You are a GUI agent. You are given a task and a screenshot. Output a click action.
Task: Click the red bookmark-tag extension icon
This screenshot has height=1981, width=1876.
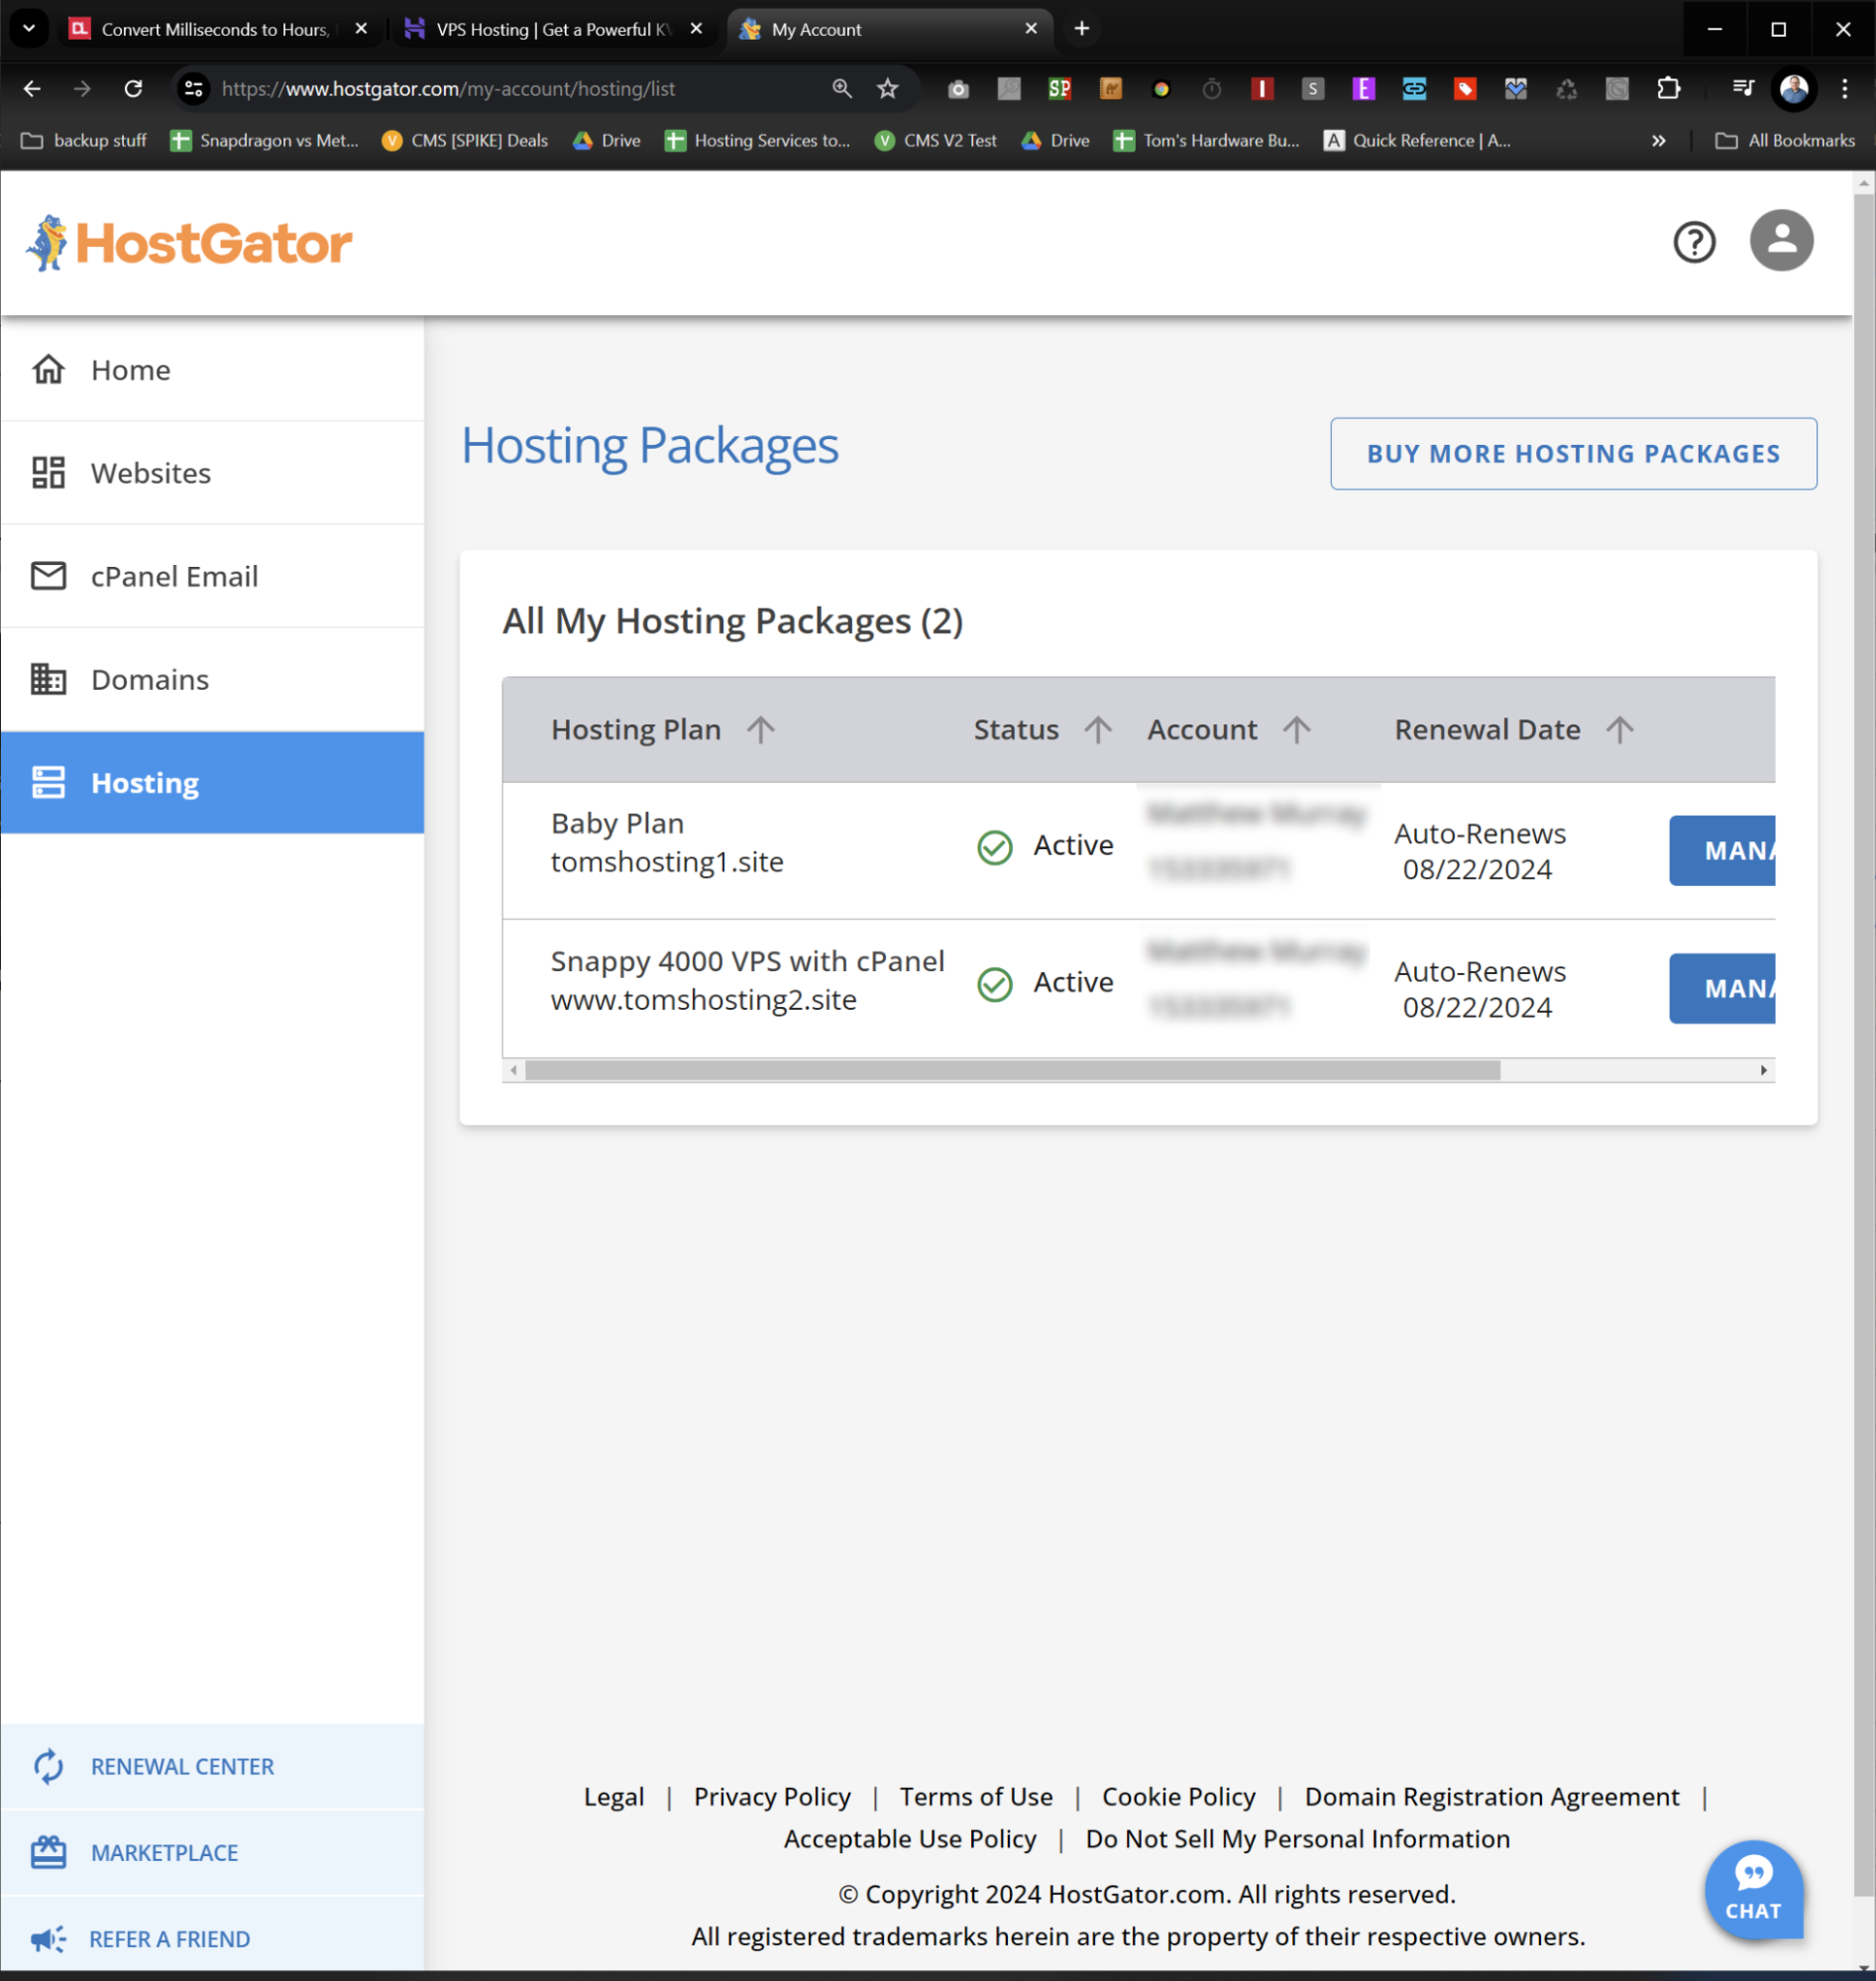(1465, 89)
